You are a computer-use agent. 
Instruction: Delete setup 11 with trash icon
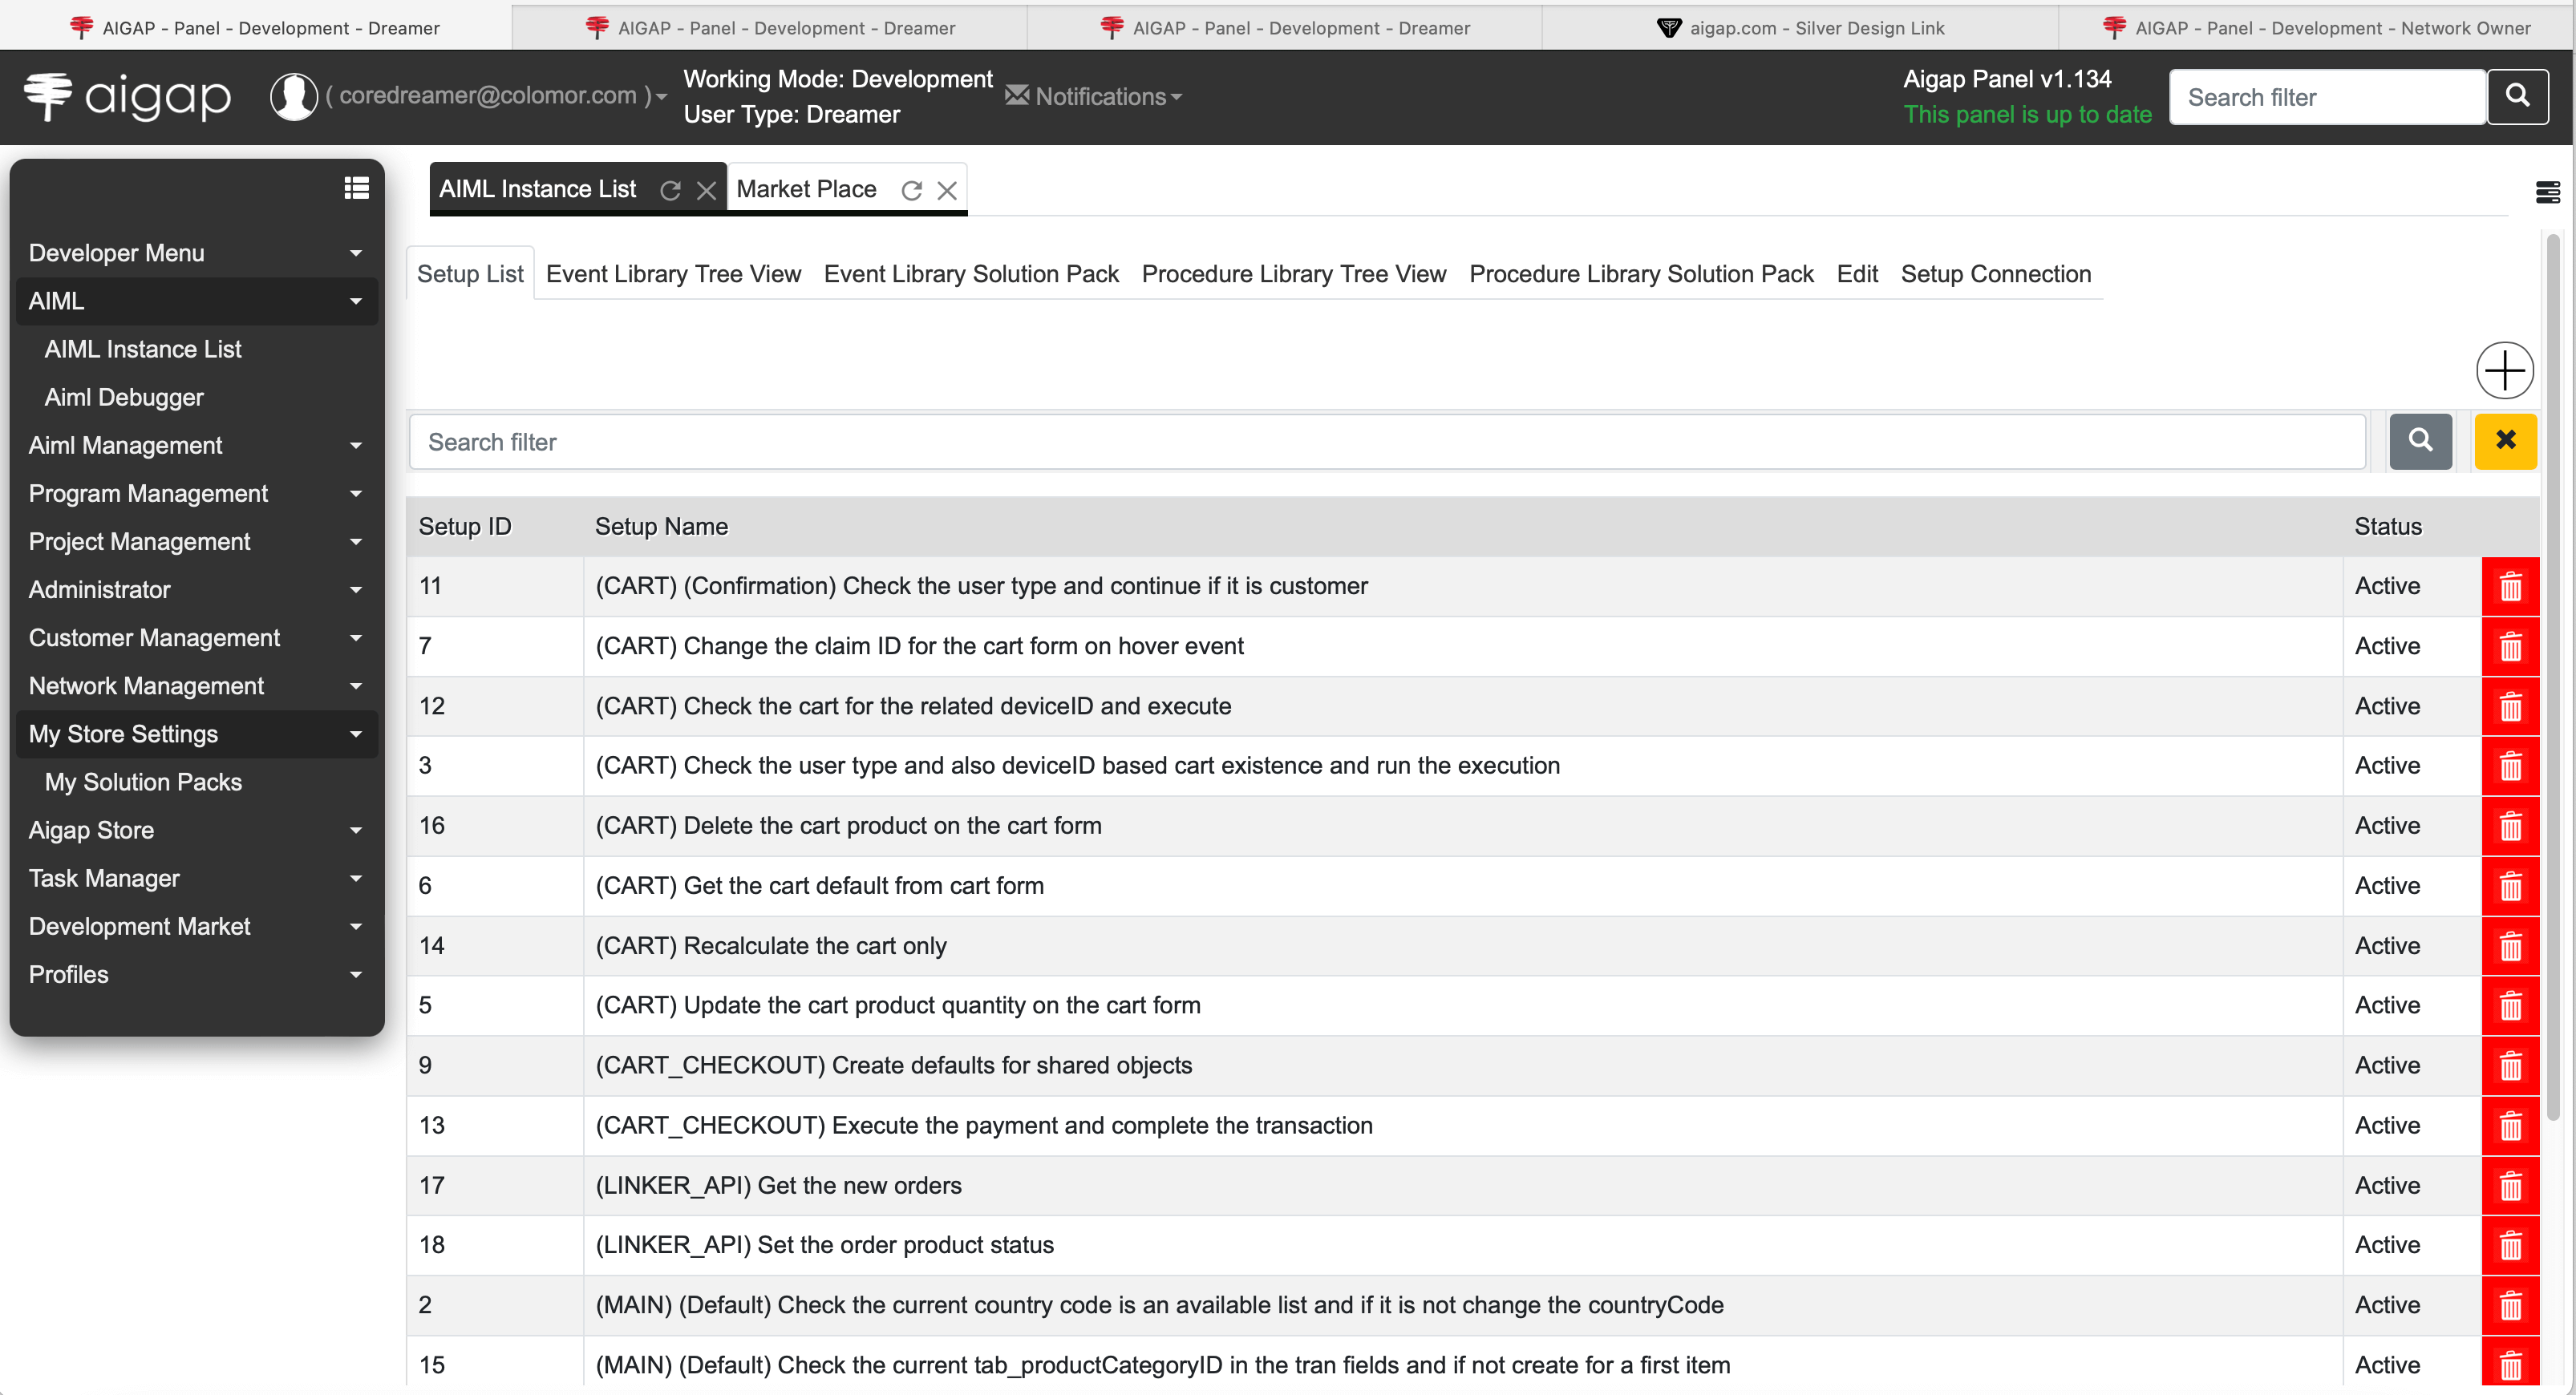(2510, 586)
